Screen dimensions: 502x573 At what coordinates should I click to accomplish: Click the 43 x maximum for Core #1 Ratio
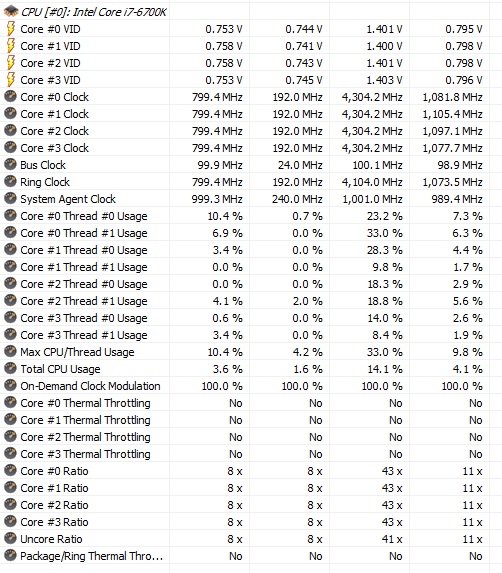(x=392, y=488)
